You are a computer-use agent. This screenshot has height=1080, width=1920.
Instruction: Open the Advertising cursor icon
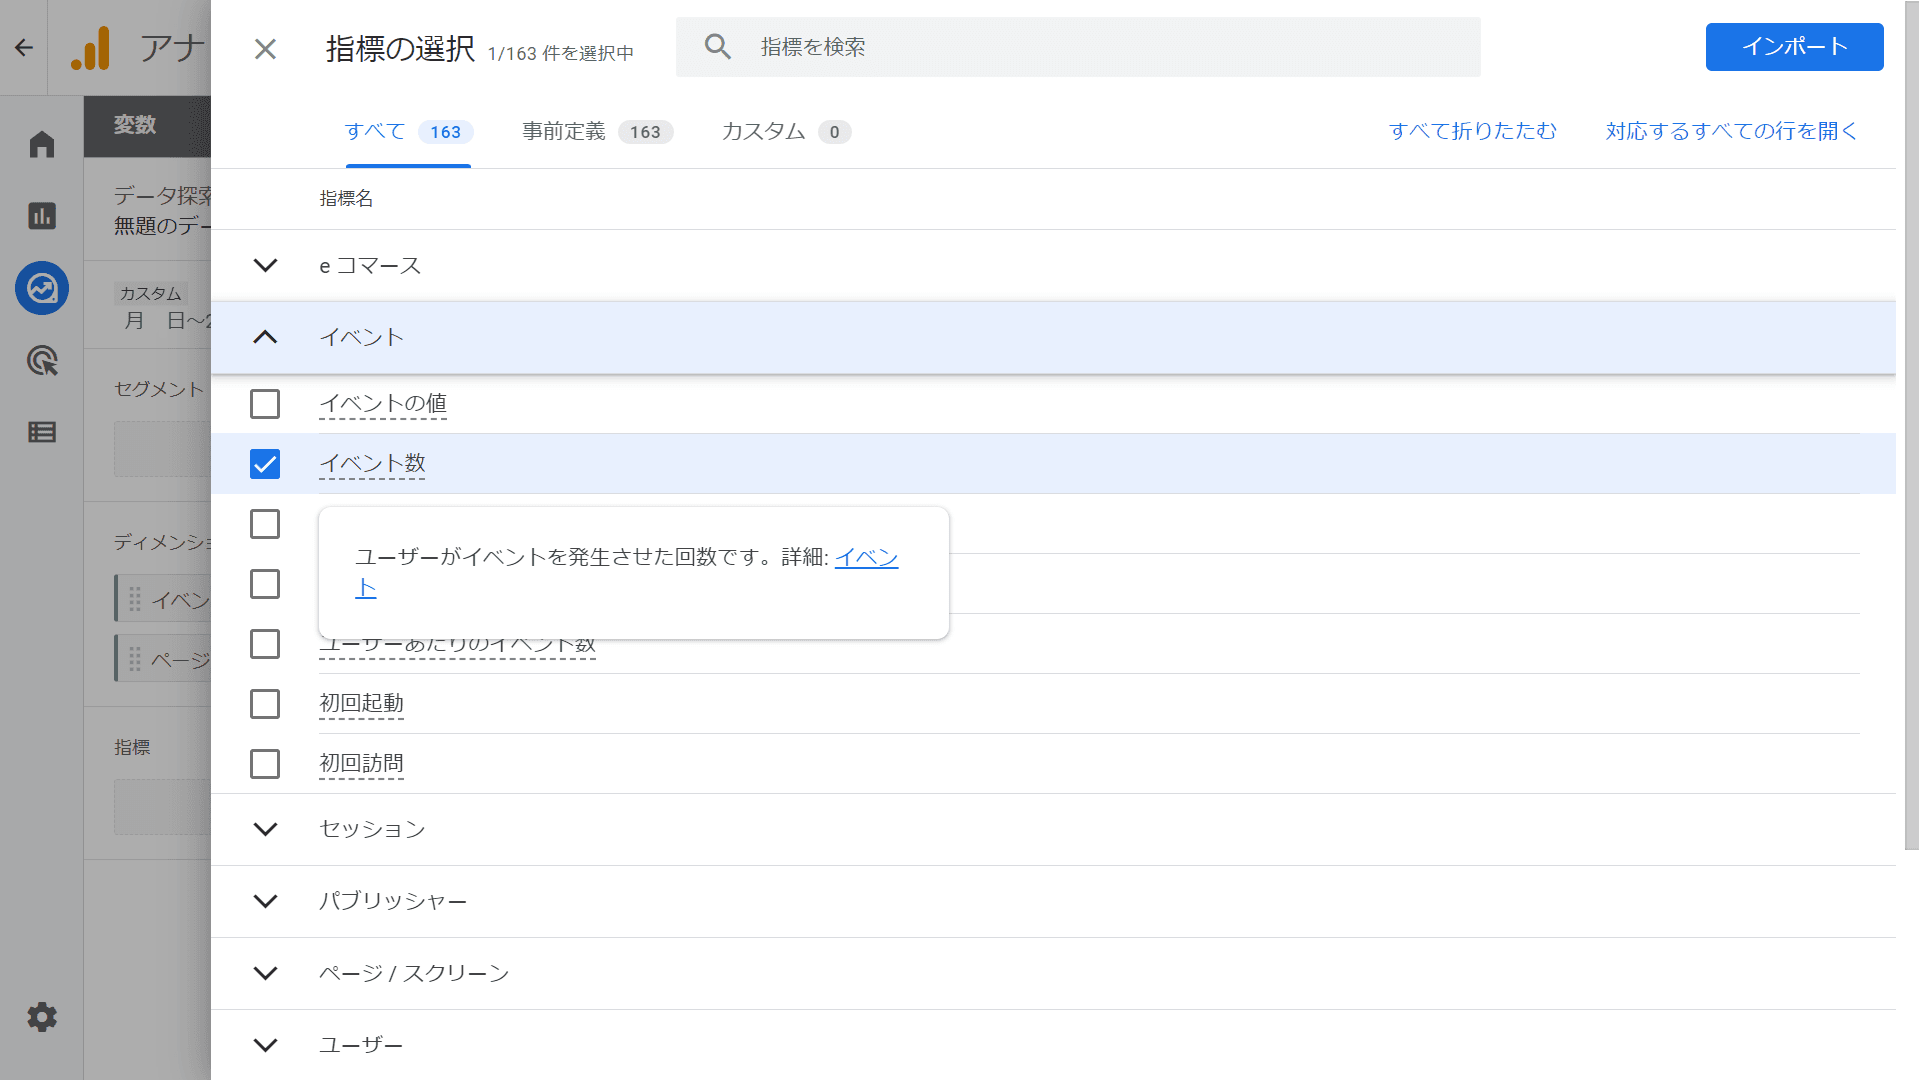pos(42,360)
